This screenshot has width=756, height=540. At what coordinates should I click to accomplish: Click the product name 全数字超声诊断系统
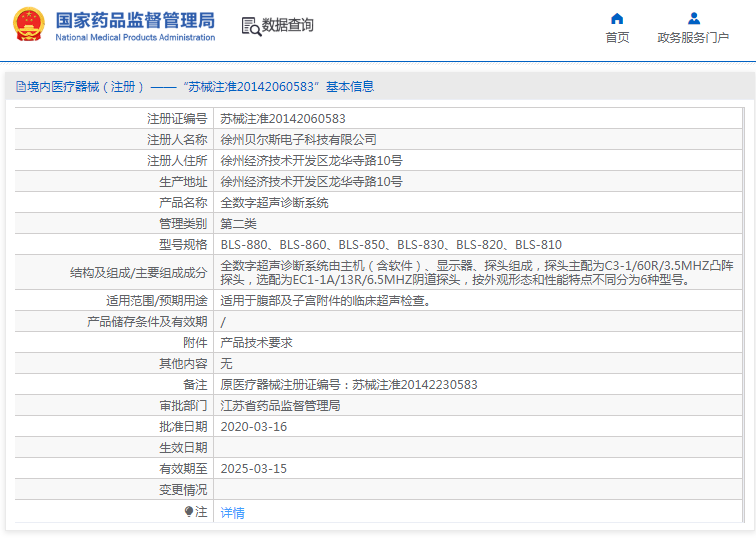[x=274, y=202]
